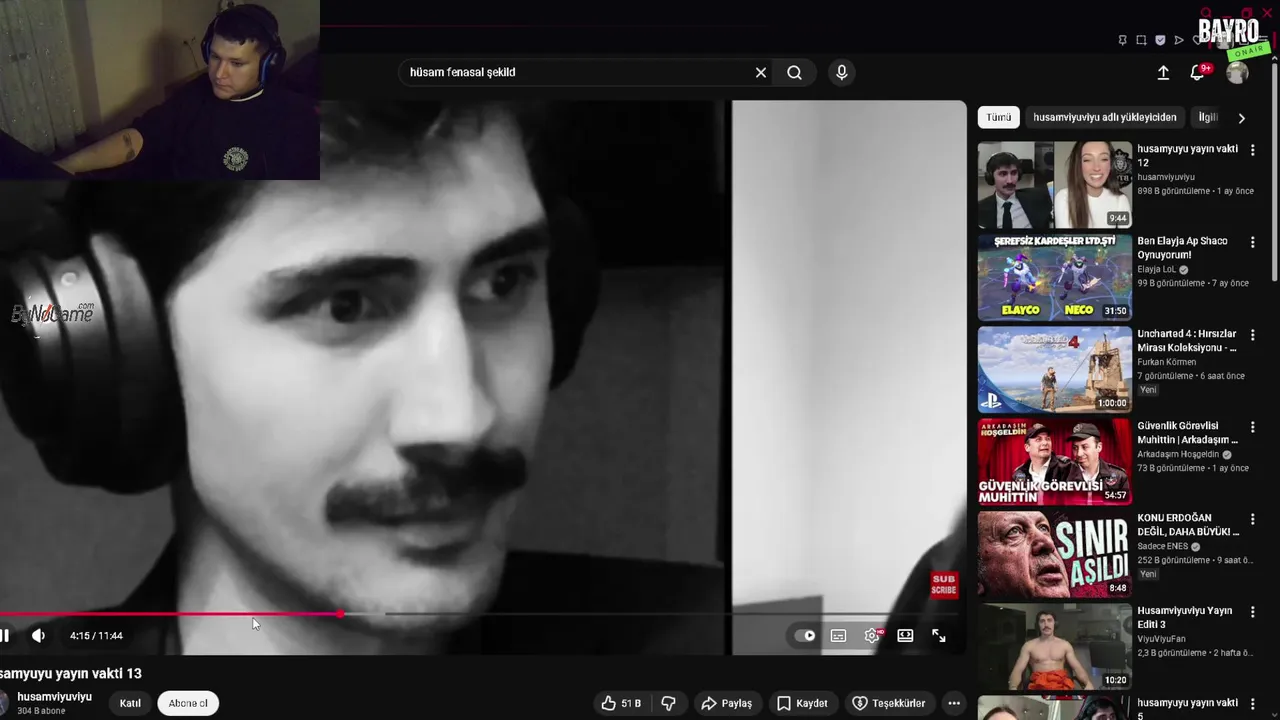Screen dimensions: 1280x720
Task: Click the Abone ol subscribe button
Action: (x=188, y=703)
